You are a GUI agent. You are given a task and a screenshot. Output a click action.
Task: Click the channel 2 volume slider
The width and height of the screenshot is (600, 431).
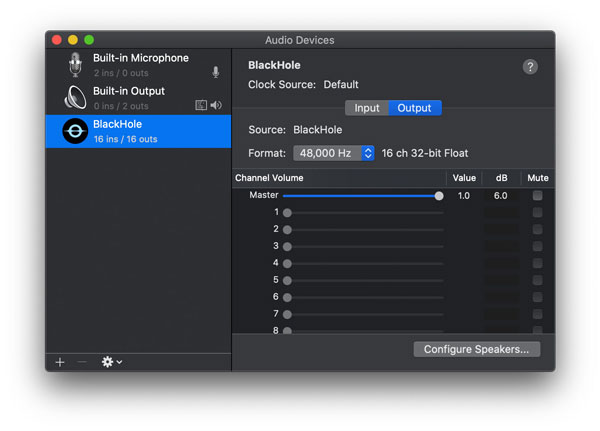[x=363, y=230]
